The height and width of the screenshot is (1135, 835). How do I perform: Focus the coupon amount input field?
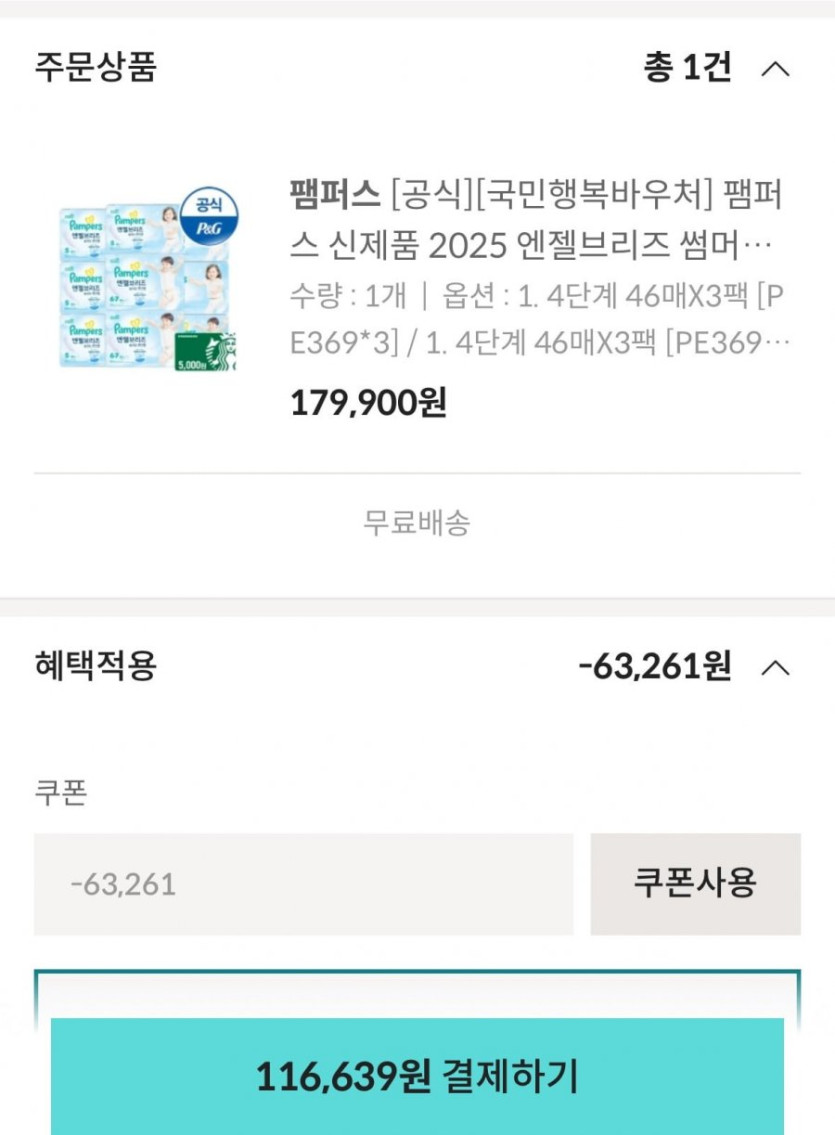(303, 884)
